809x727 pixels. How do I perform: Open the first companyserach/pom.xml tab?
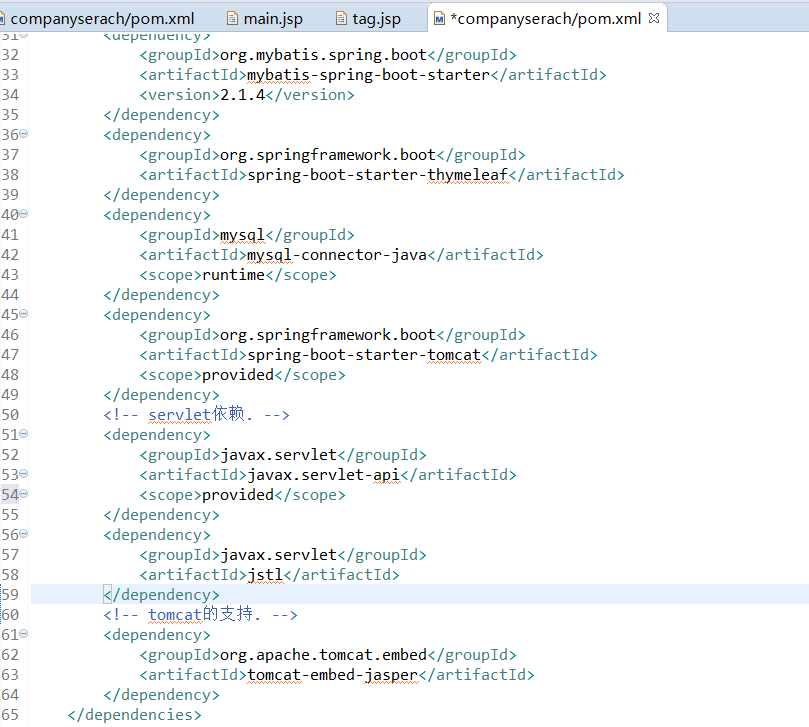tap(100, 17)
